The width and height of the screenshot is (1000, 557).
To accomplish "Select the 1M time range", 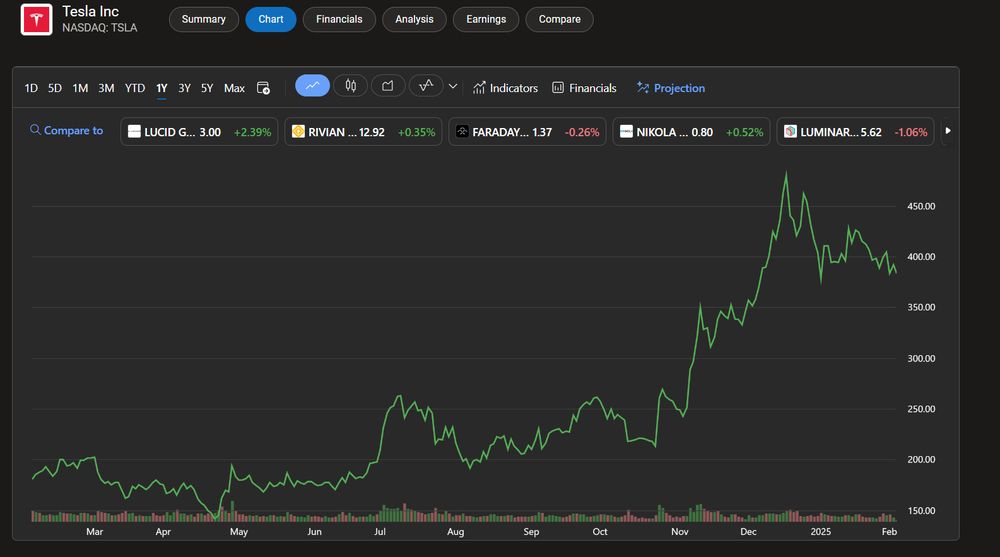I will [x=80, y=88].
